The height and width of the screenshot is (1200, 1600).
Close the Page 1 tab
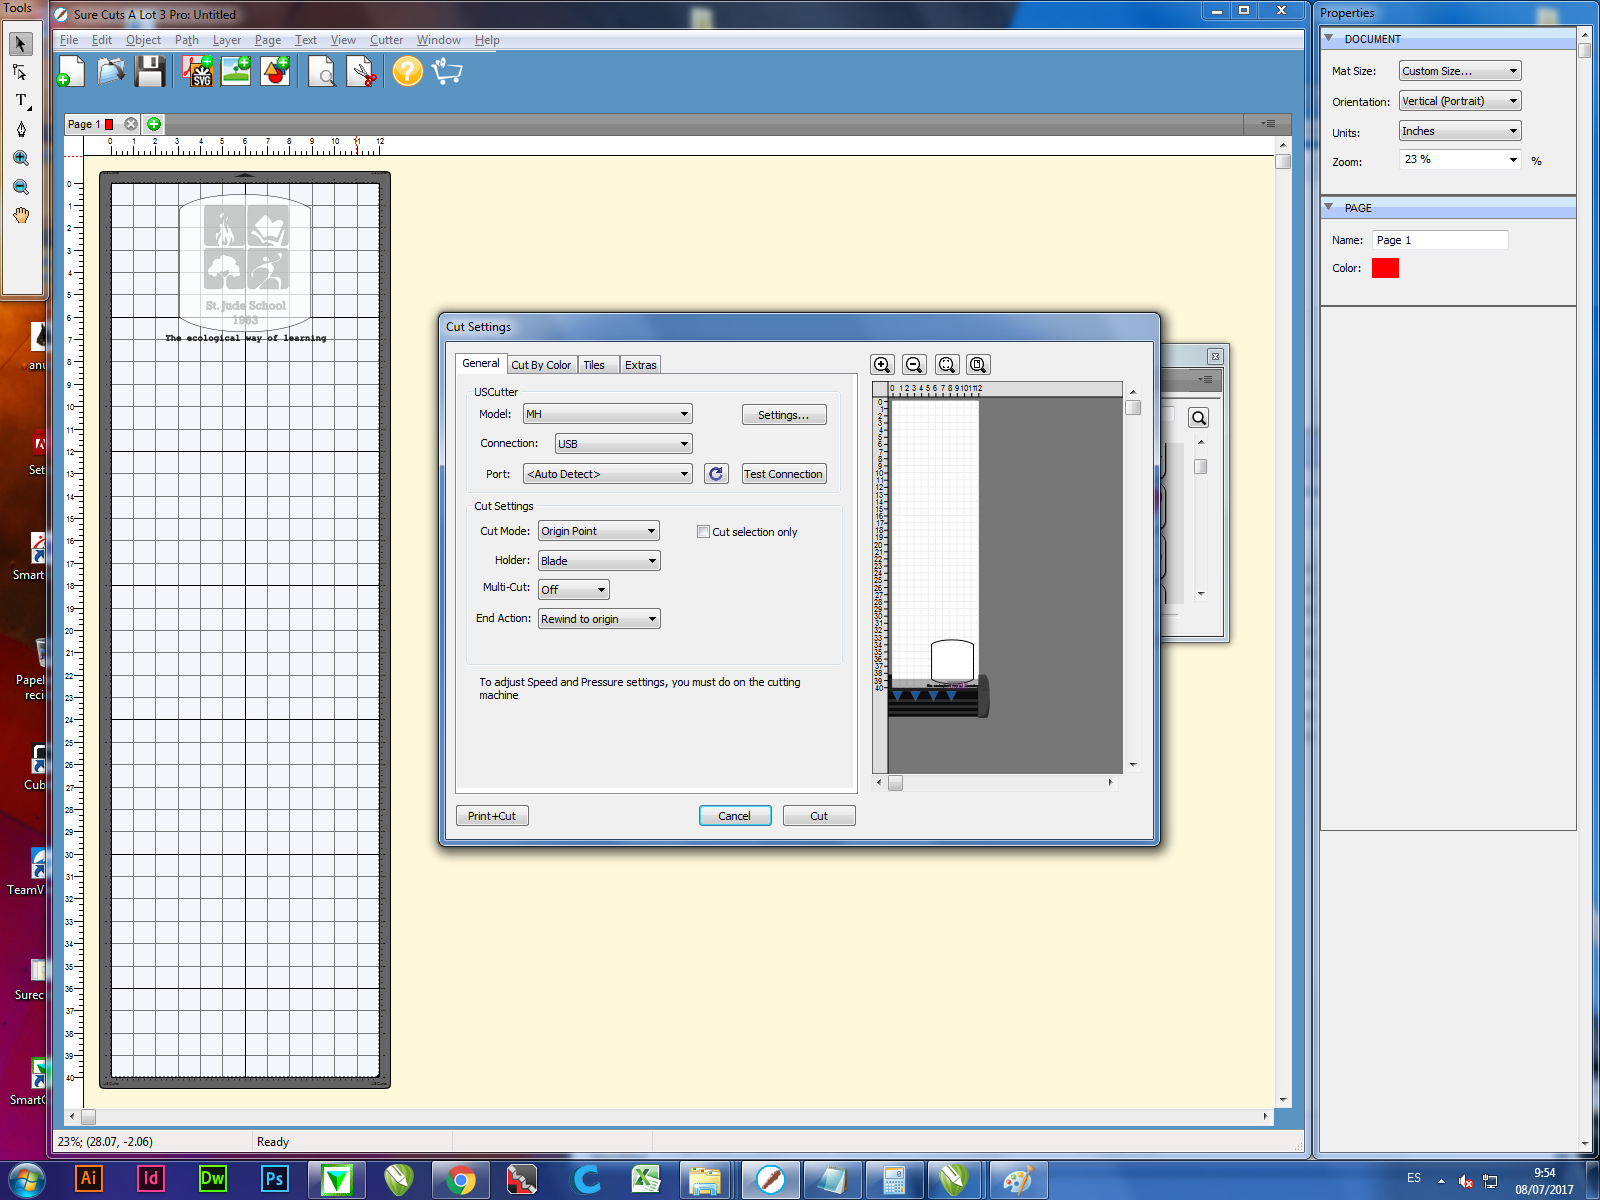(x=131, y=124)
